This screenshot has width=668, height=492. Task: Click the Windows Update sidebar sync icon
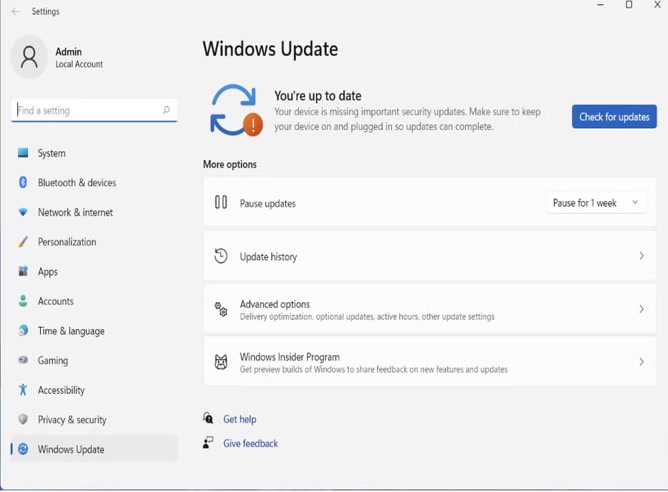tap(23, 449)
